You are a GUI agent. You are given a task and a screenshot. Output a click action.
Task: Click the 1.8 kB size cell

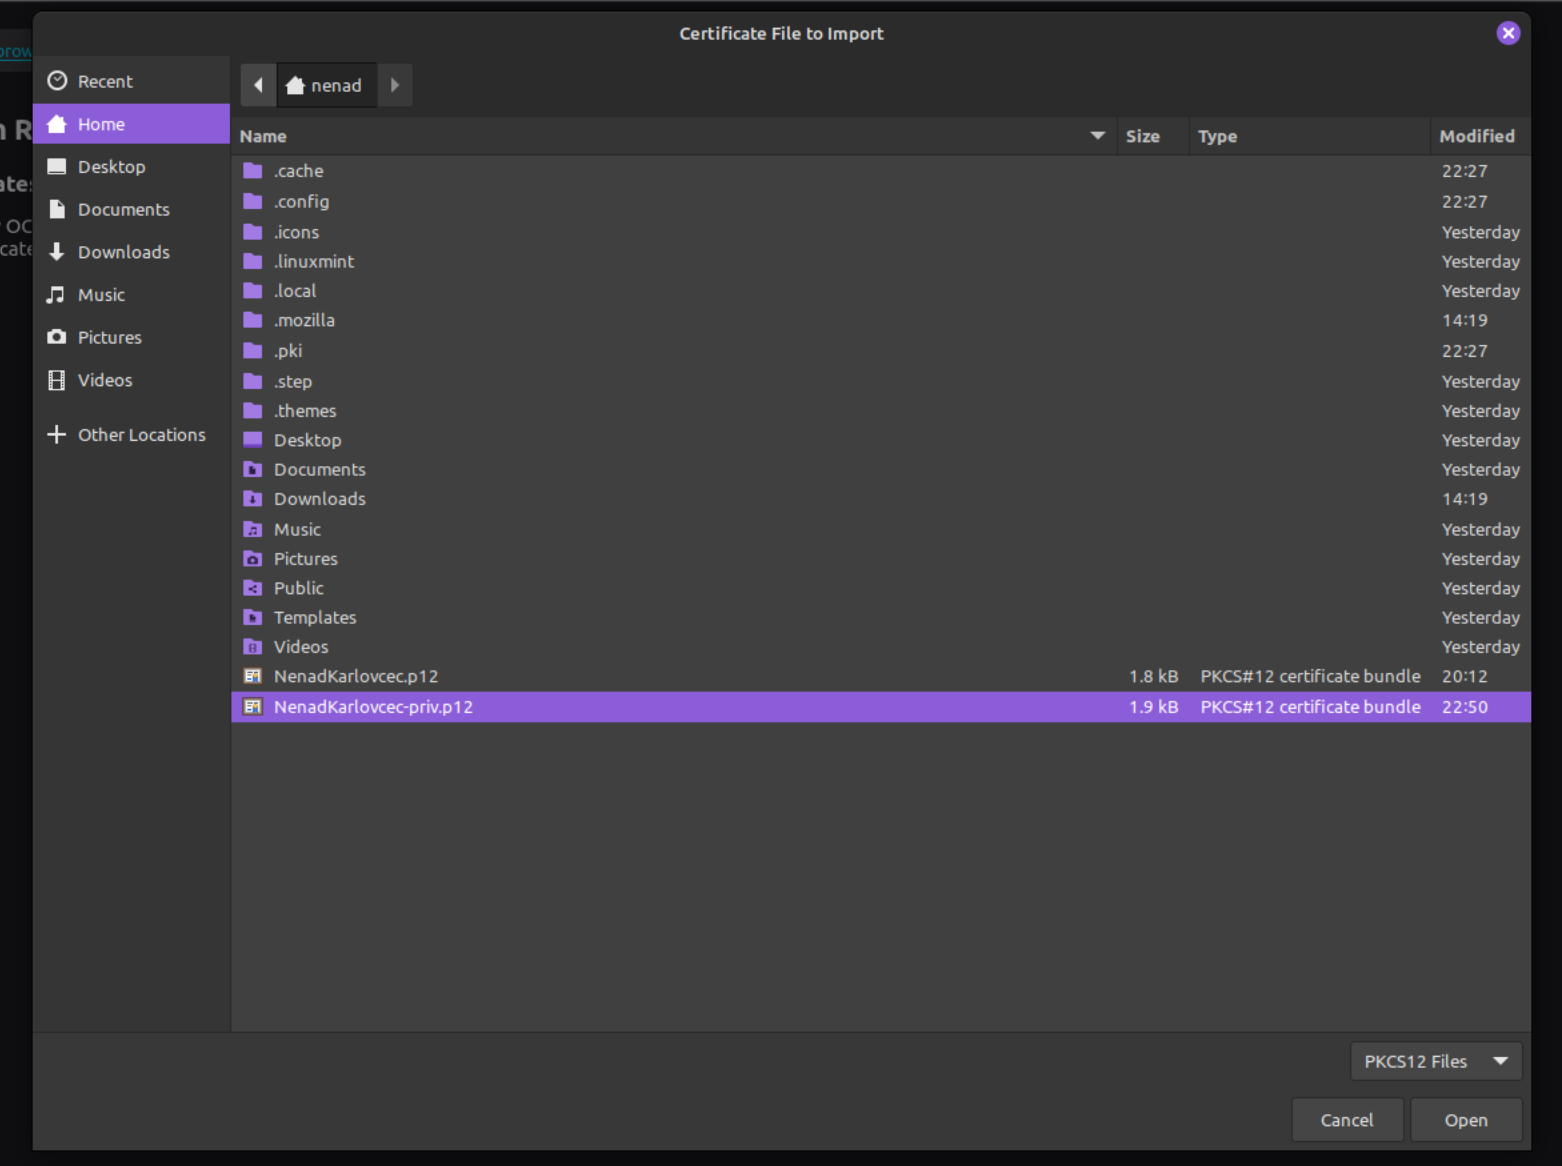[x=1153, y=676]
